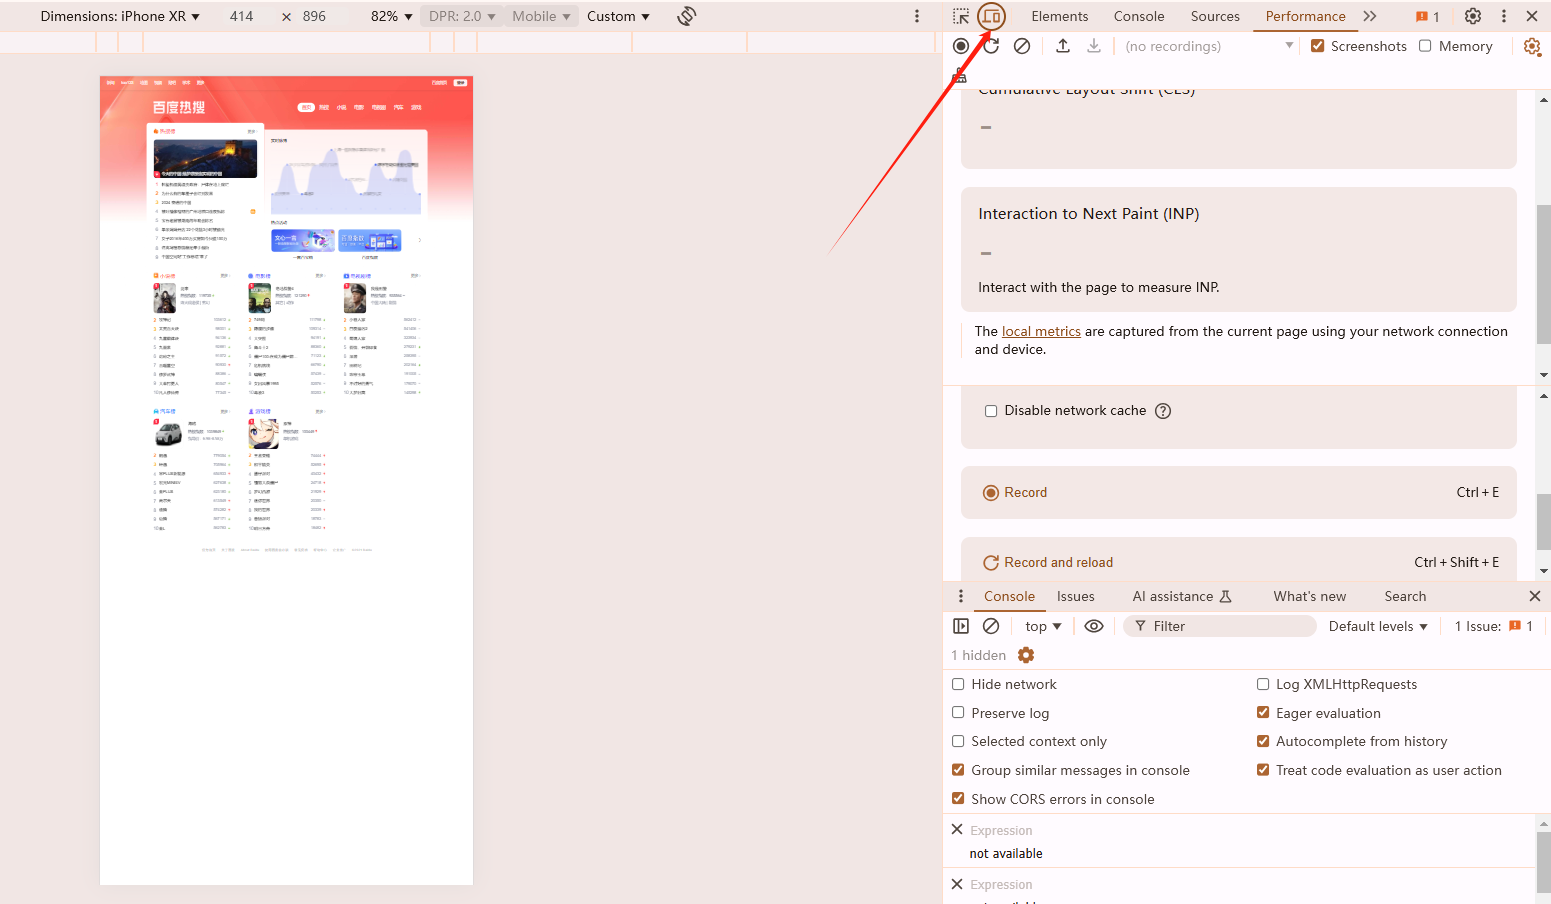Click the inspect element picker icon
This screenshot has height=904, width=1551.
[961, 16]
